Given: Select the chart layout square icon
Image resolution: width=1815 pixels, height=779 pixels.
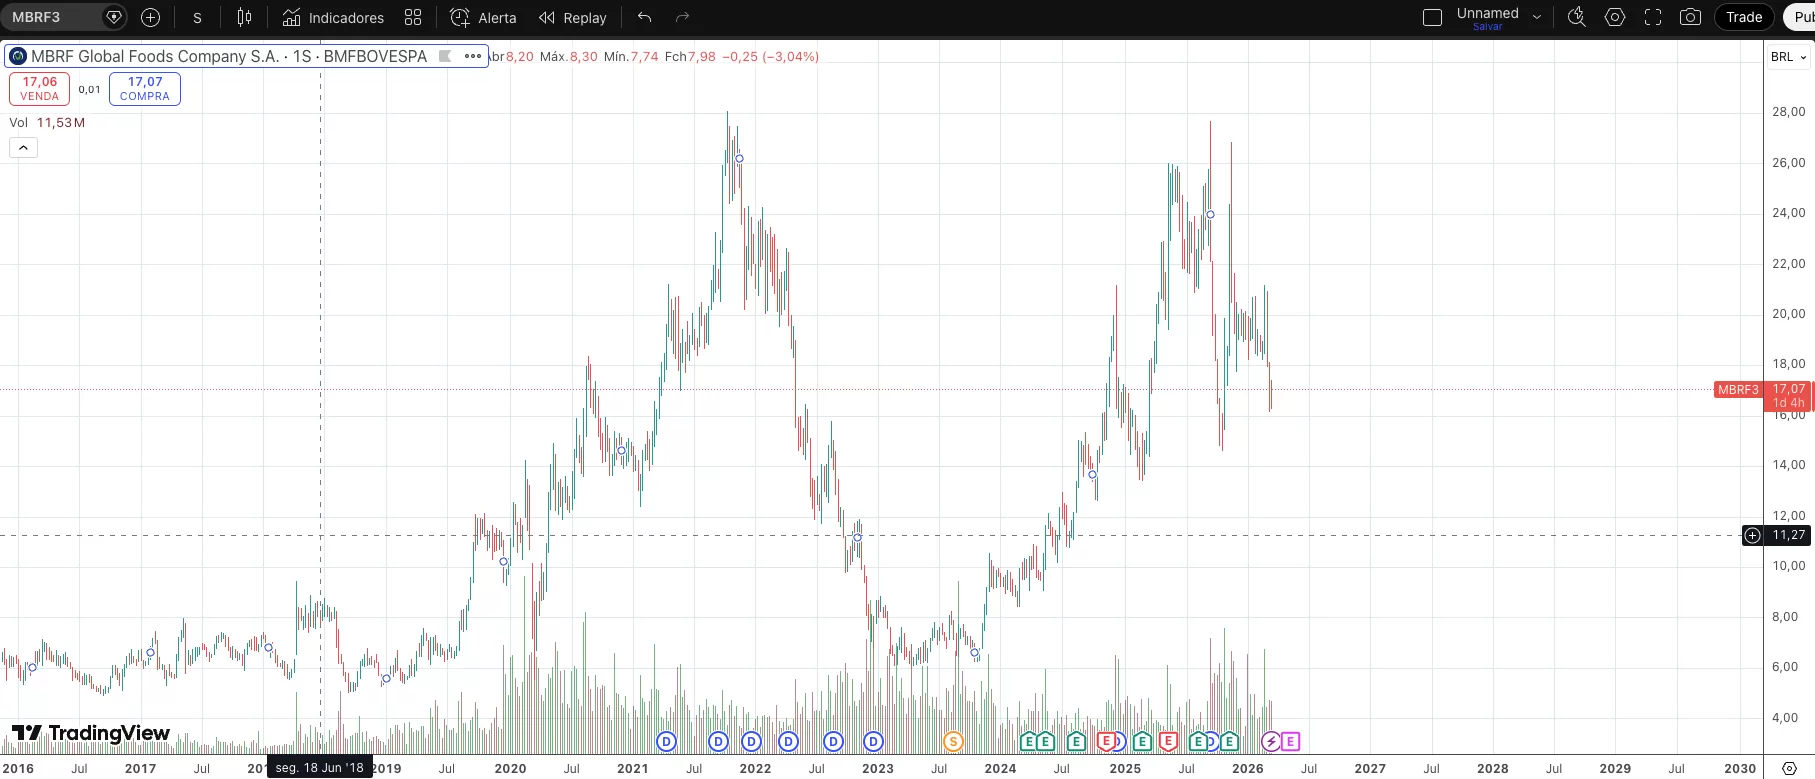Looking at the screenshot, I should pyautogui.click(x=1432, y=17).
